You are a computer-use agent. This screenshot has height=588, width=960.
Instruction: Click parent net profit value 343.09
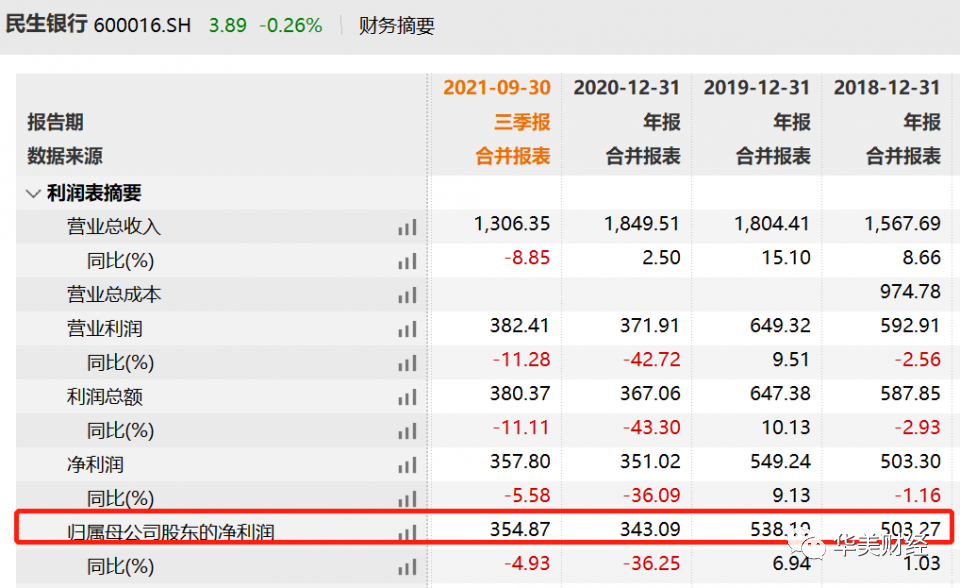[x=650, y=529]
